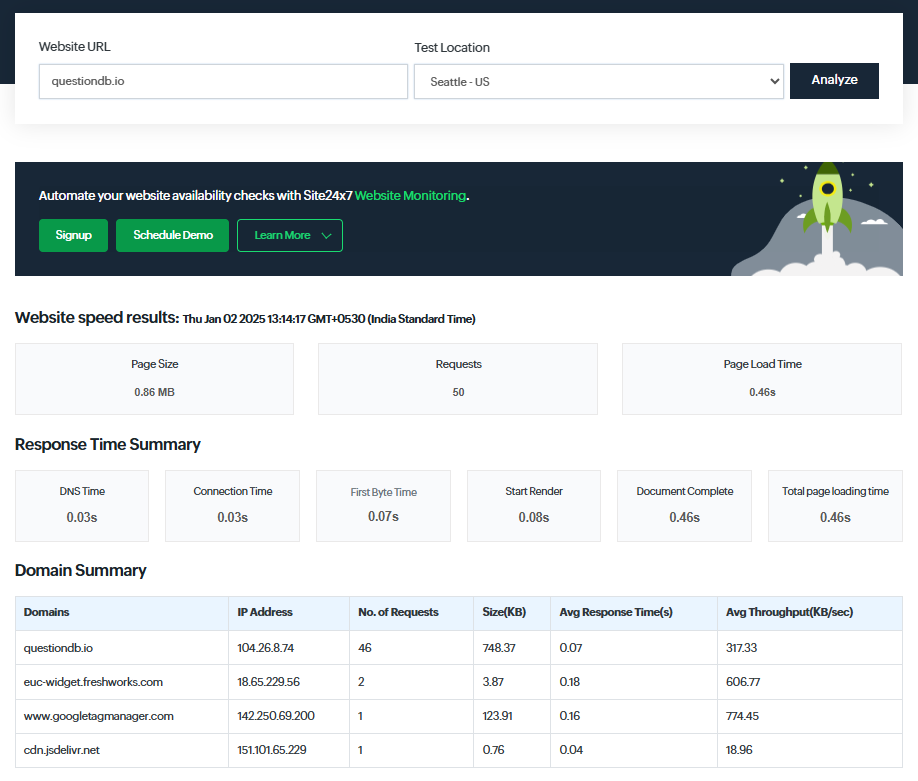Click the Avg Throughput(KB/sec) column header

[810, 613]
